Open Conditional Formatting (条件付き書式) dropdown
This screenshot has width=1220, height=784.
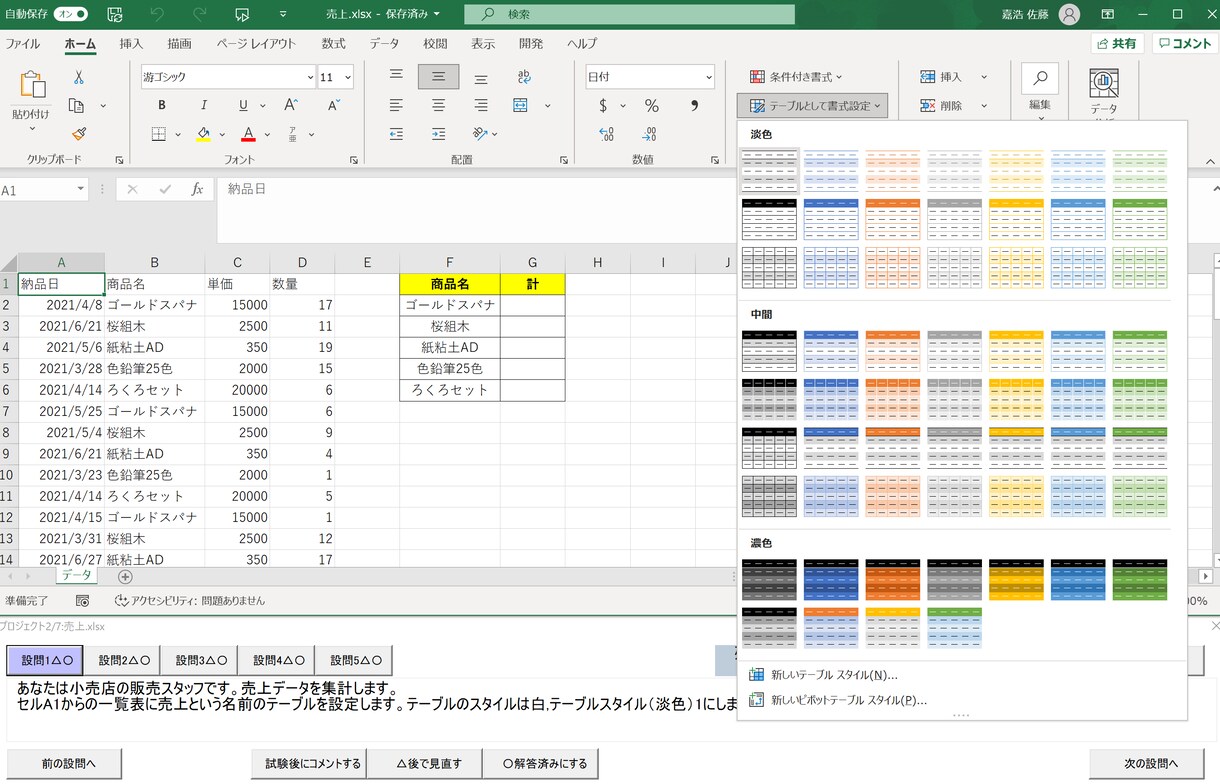point(796,77)
